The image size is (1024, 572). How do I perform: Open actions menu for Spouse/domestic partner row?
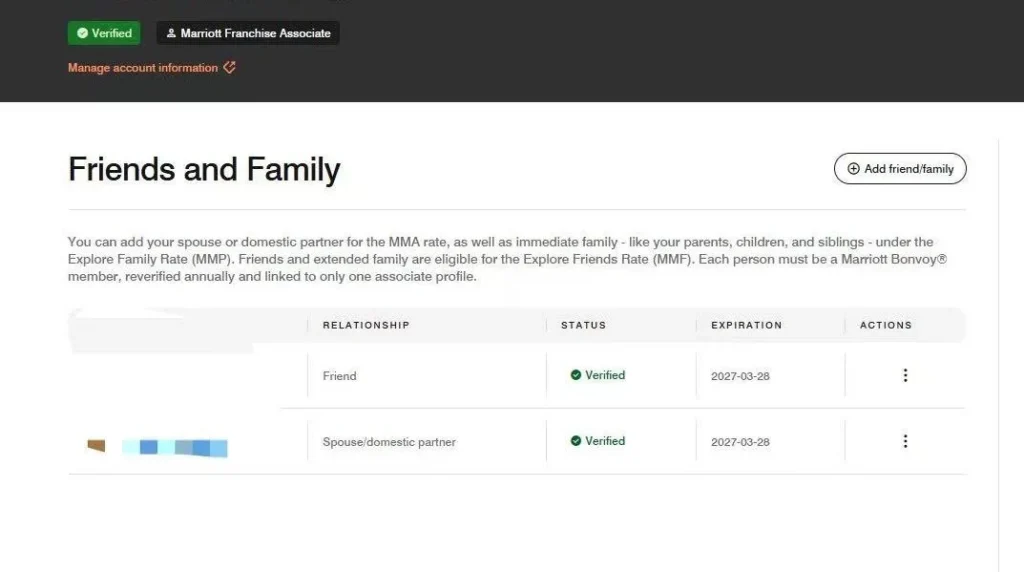pyautogui.click(x=905, y=441)
